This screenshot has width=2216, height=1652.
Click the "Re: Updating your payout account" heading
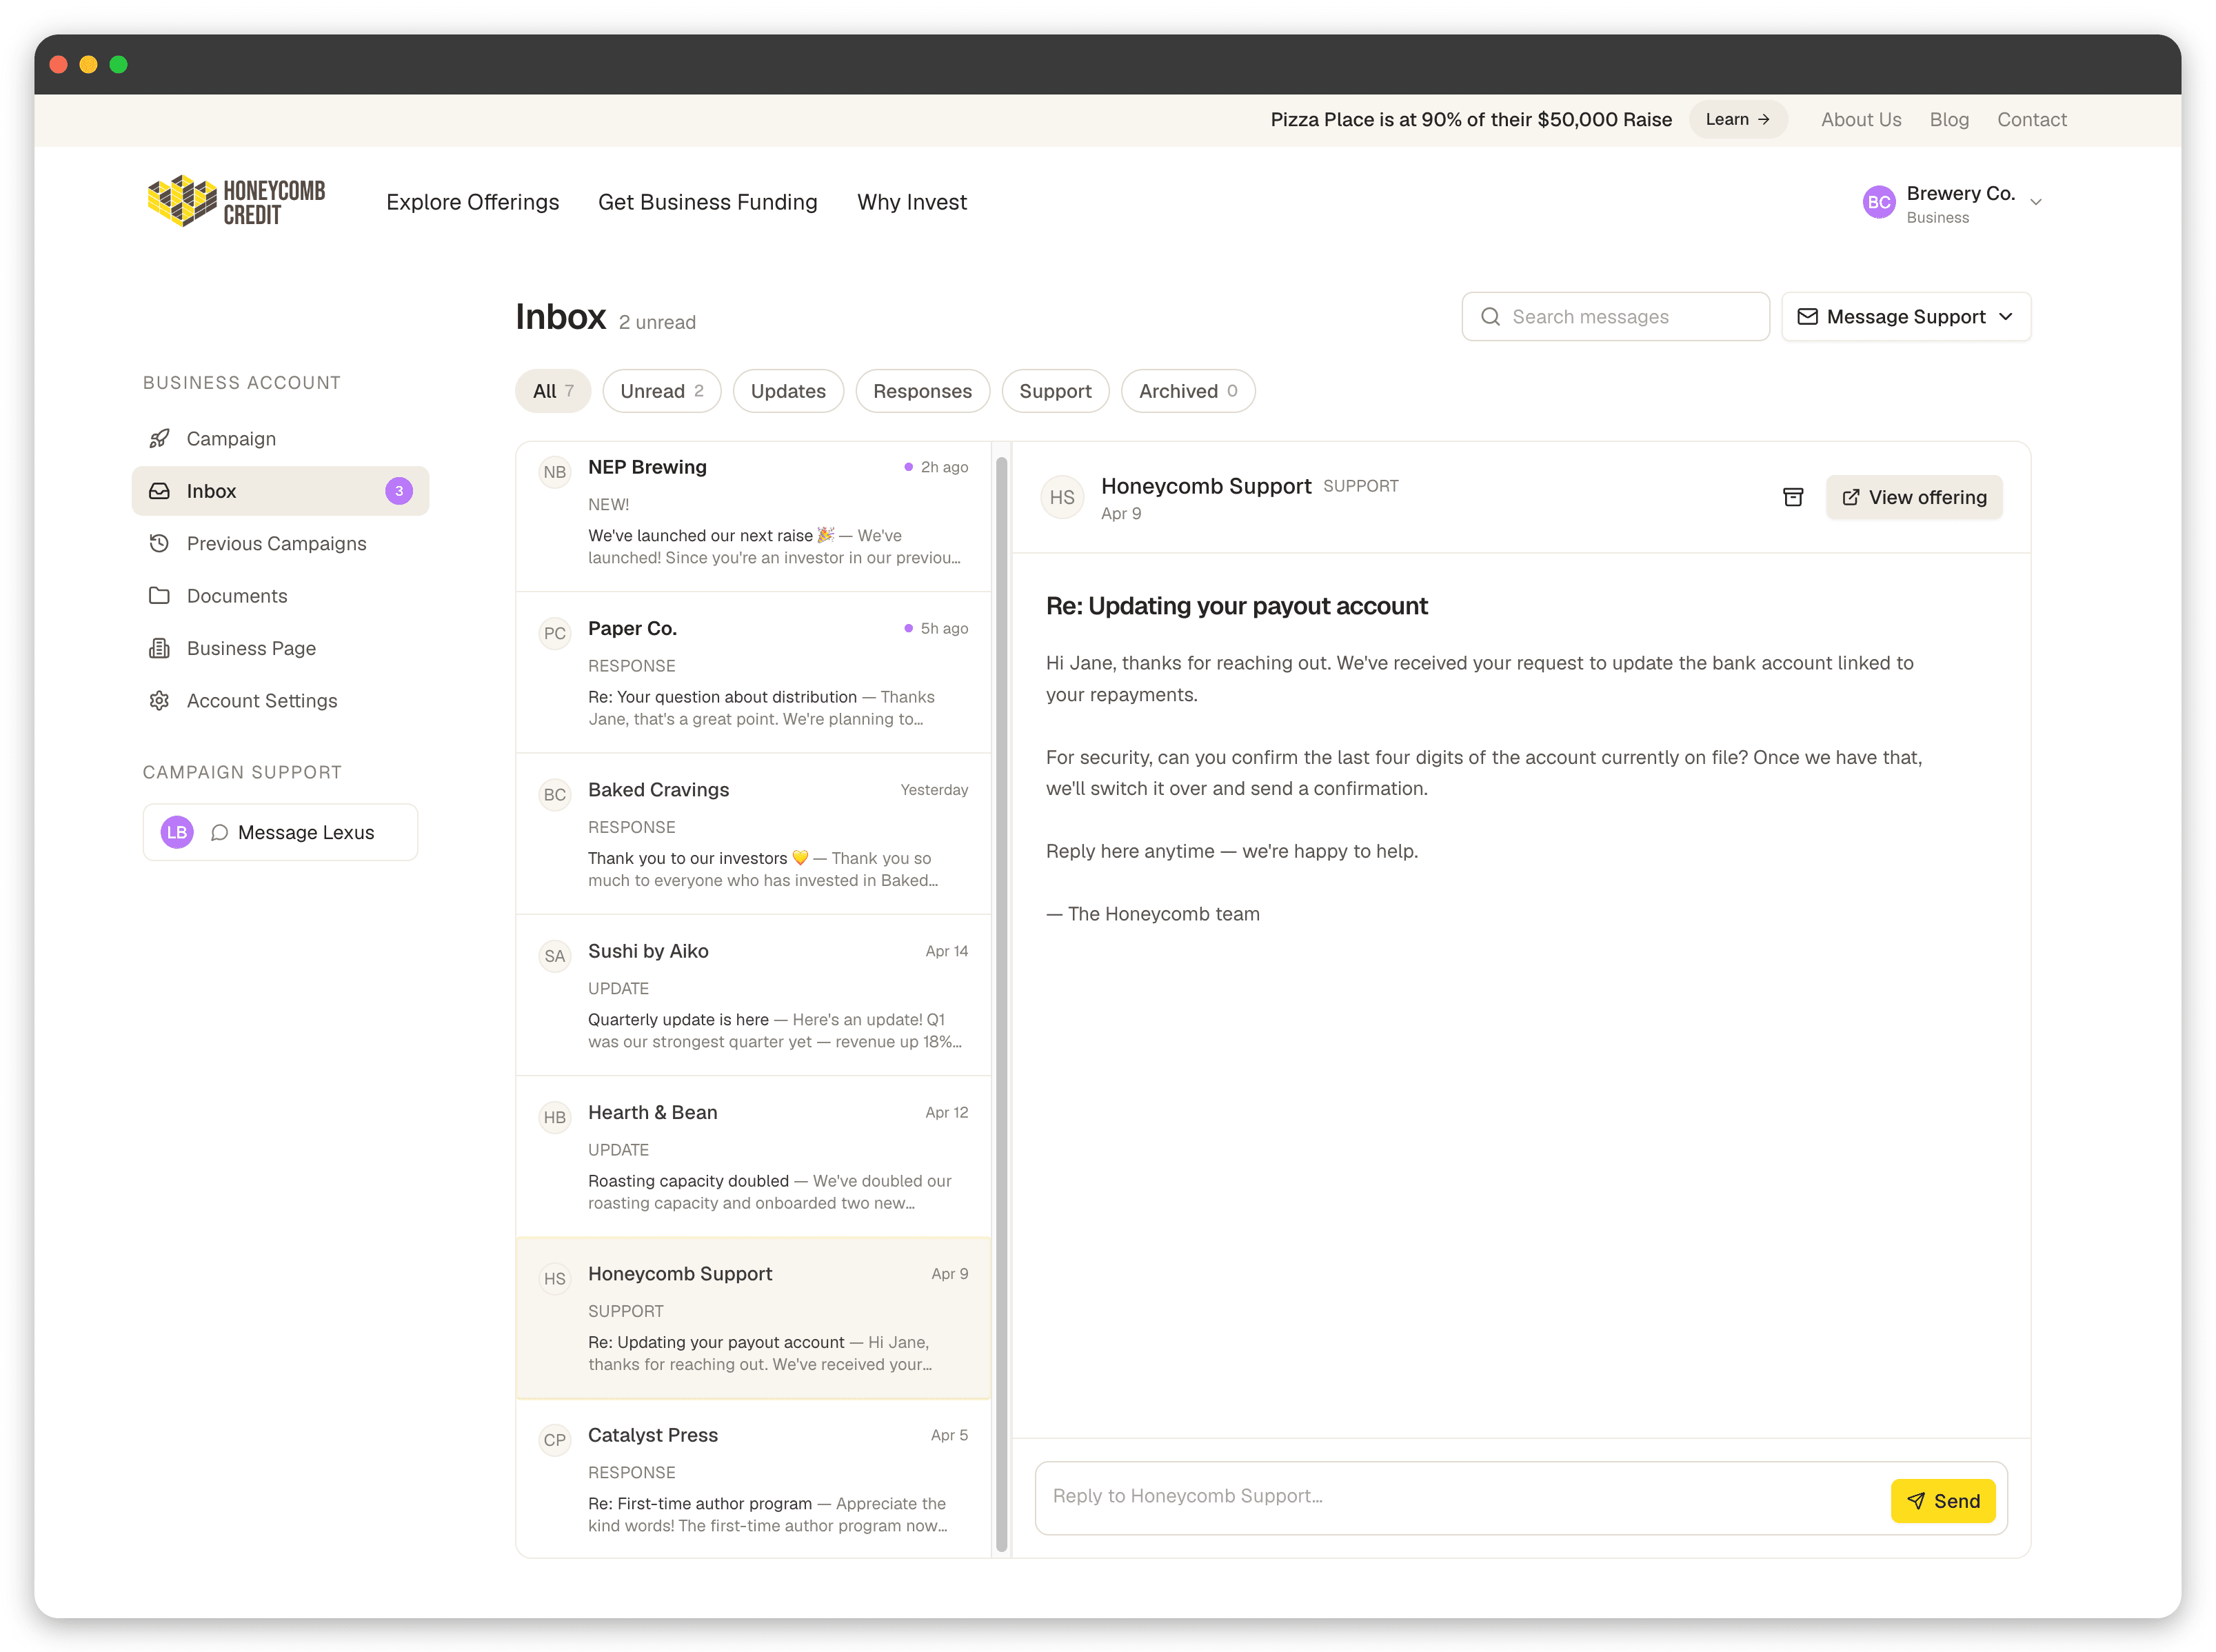pyautogui.click(x=1237, y=606)
